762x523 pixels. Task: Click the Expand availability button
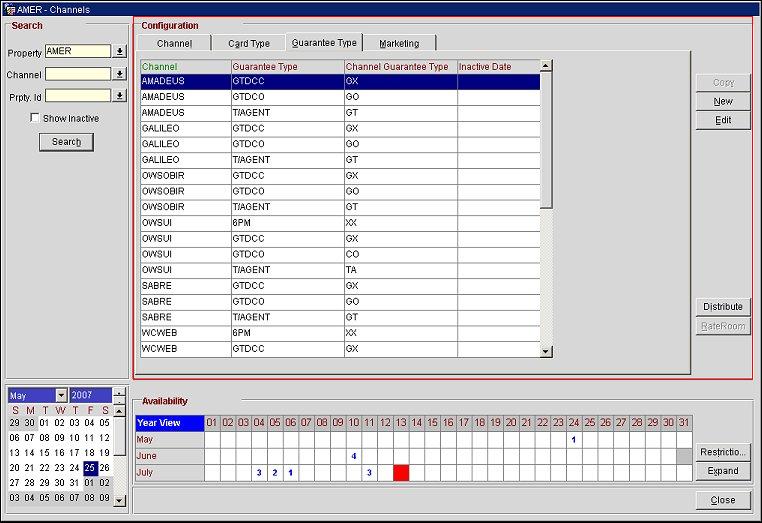point(723,471)
